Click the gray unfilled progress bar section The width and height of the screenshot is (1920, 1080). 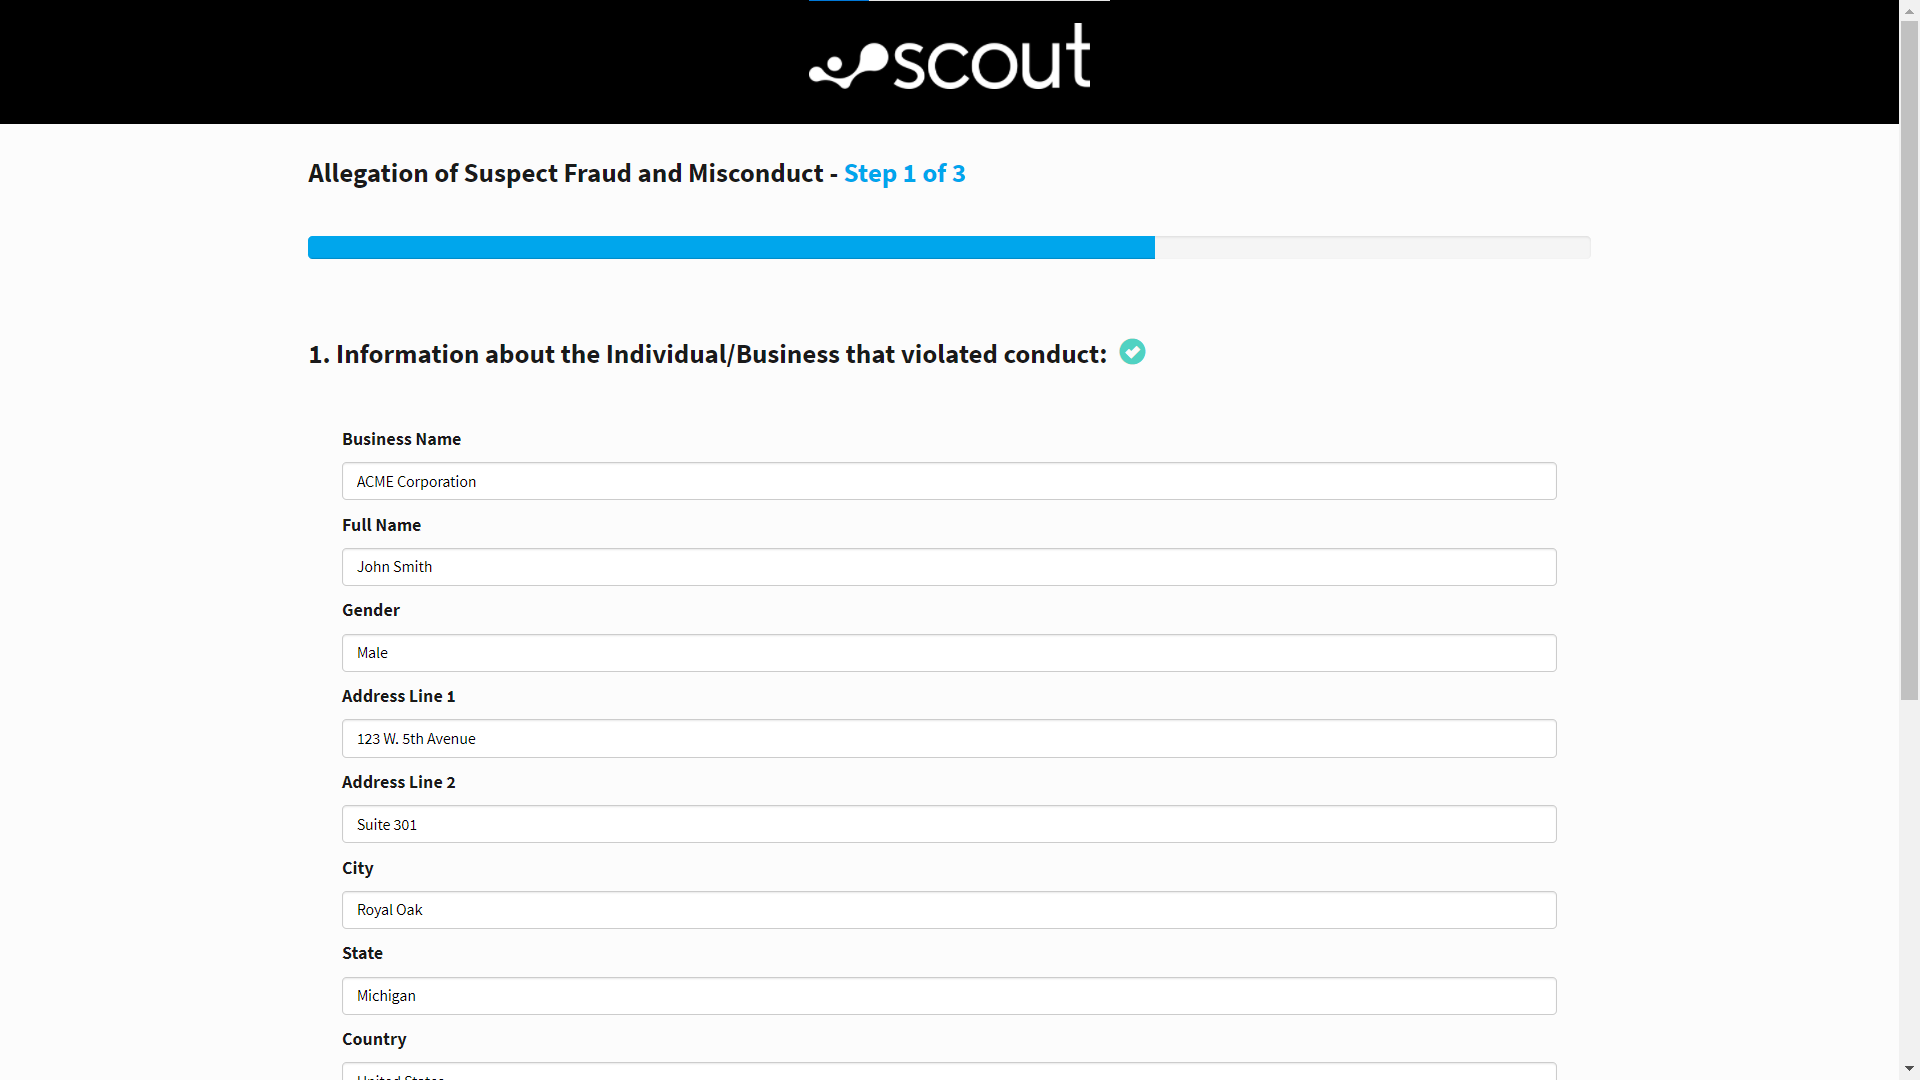click(1372, 248)
